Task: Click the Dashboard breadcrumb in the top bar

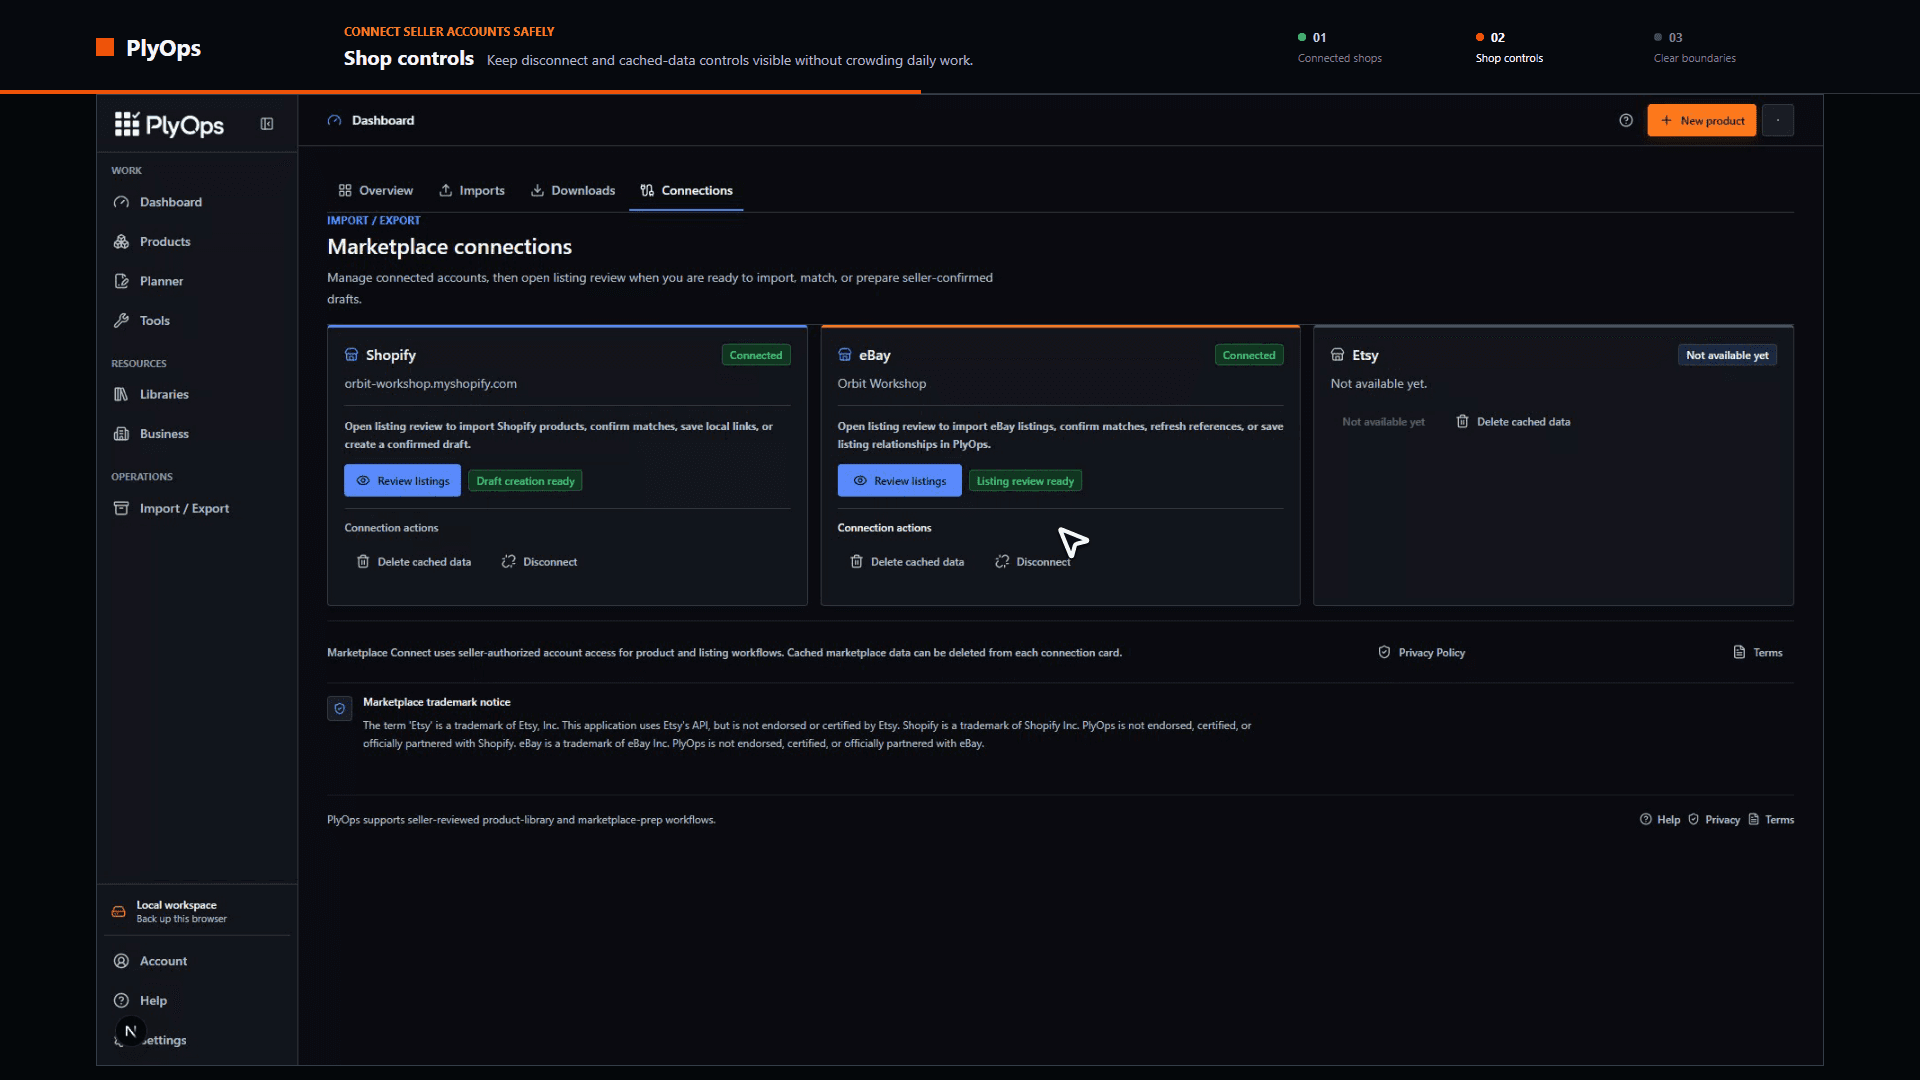Action: (x=371, y=120)
